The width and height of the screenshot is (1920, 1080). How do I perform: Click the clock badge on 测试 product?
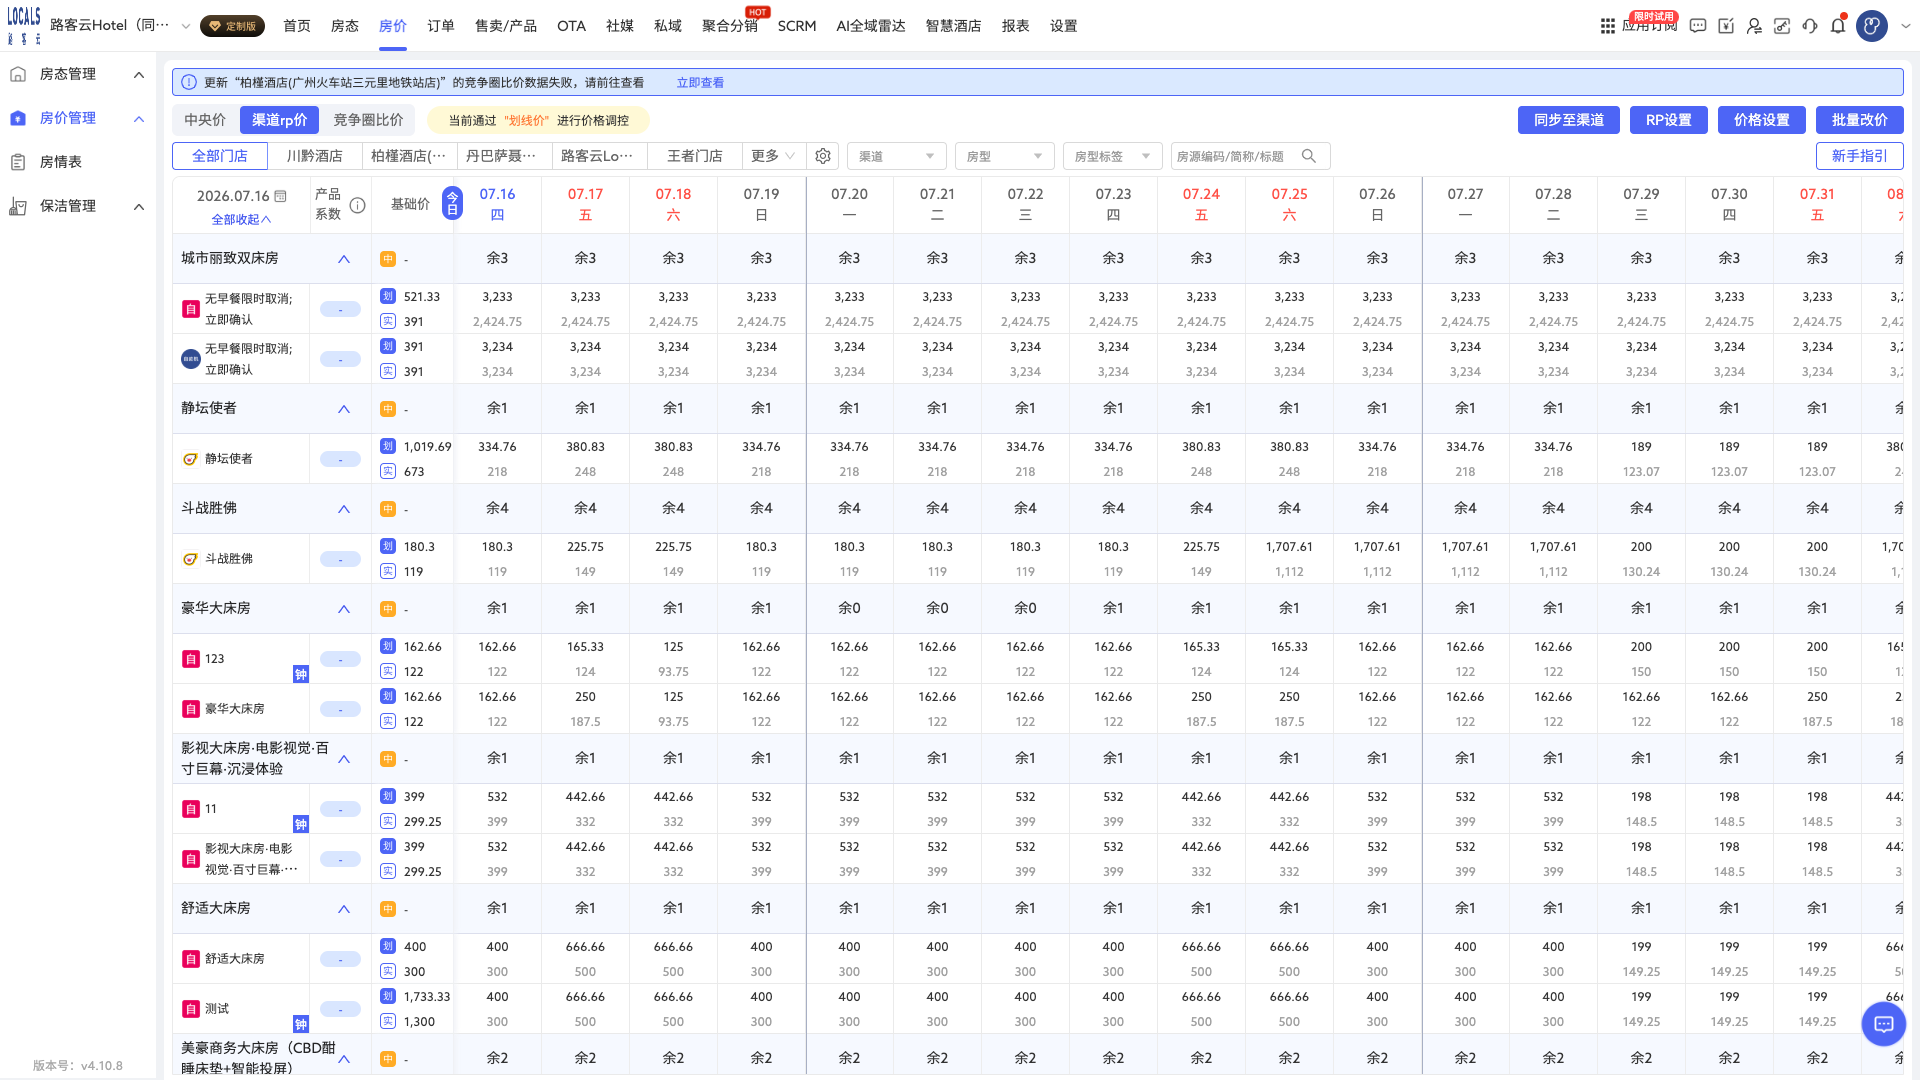[301, 1024]
